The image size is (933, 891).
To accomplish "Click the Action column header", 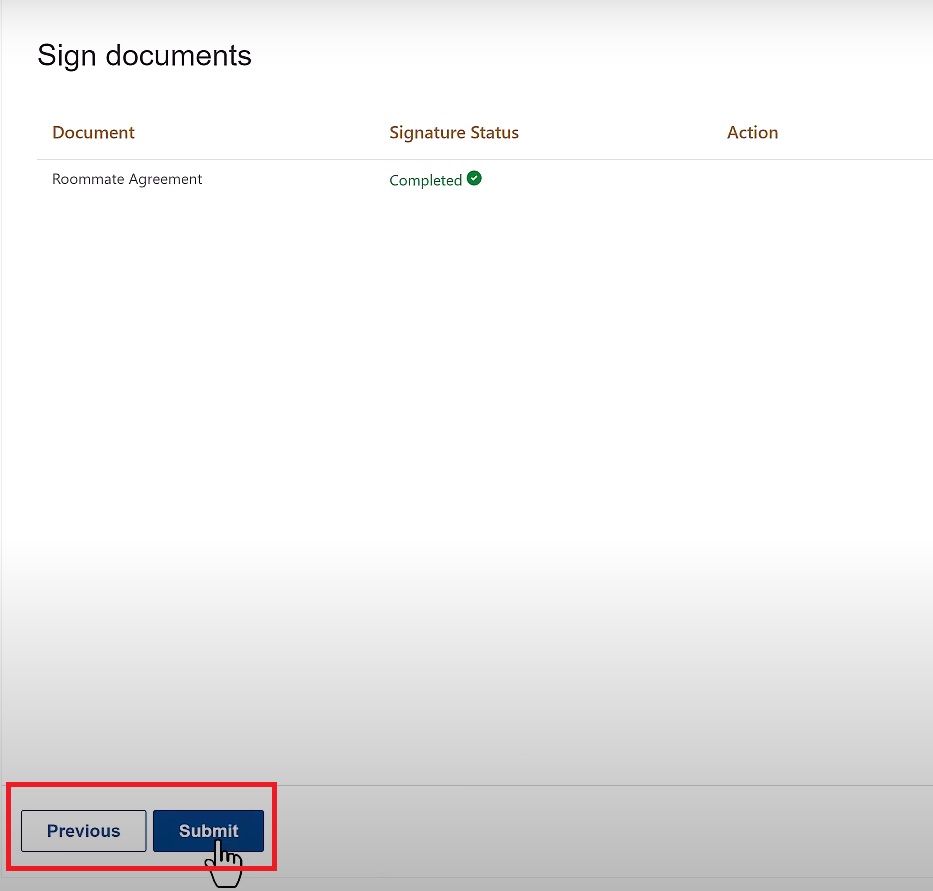I will click(x=752, y=133).
